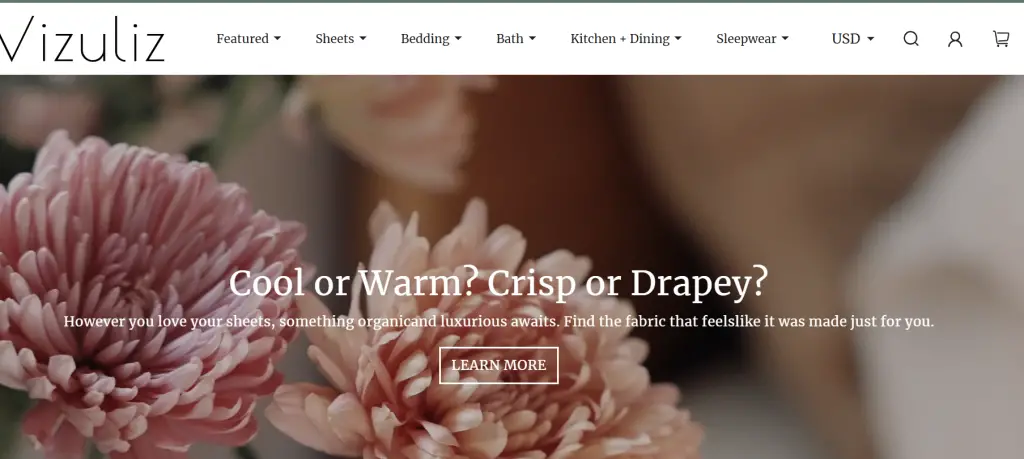The image size is (1024, 459).
Task: Expand the Bath dropdown arrow
Action: pyautogui.click(x=532, y=39)
